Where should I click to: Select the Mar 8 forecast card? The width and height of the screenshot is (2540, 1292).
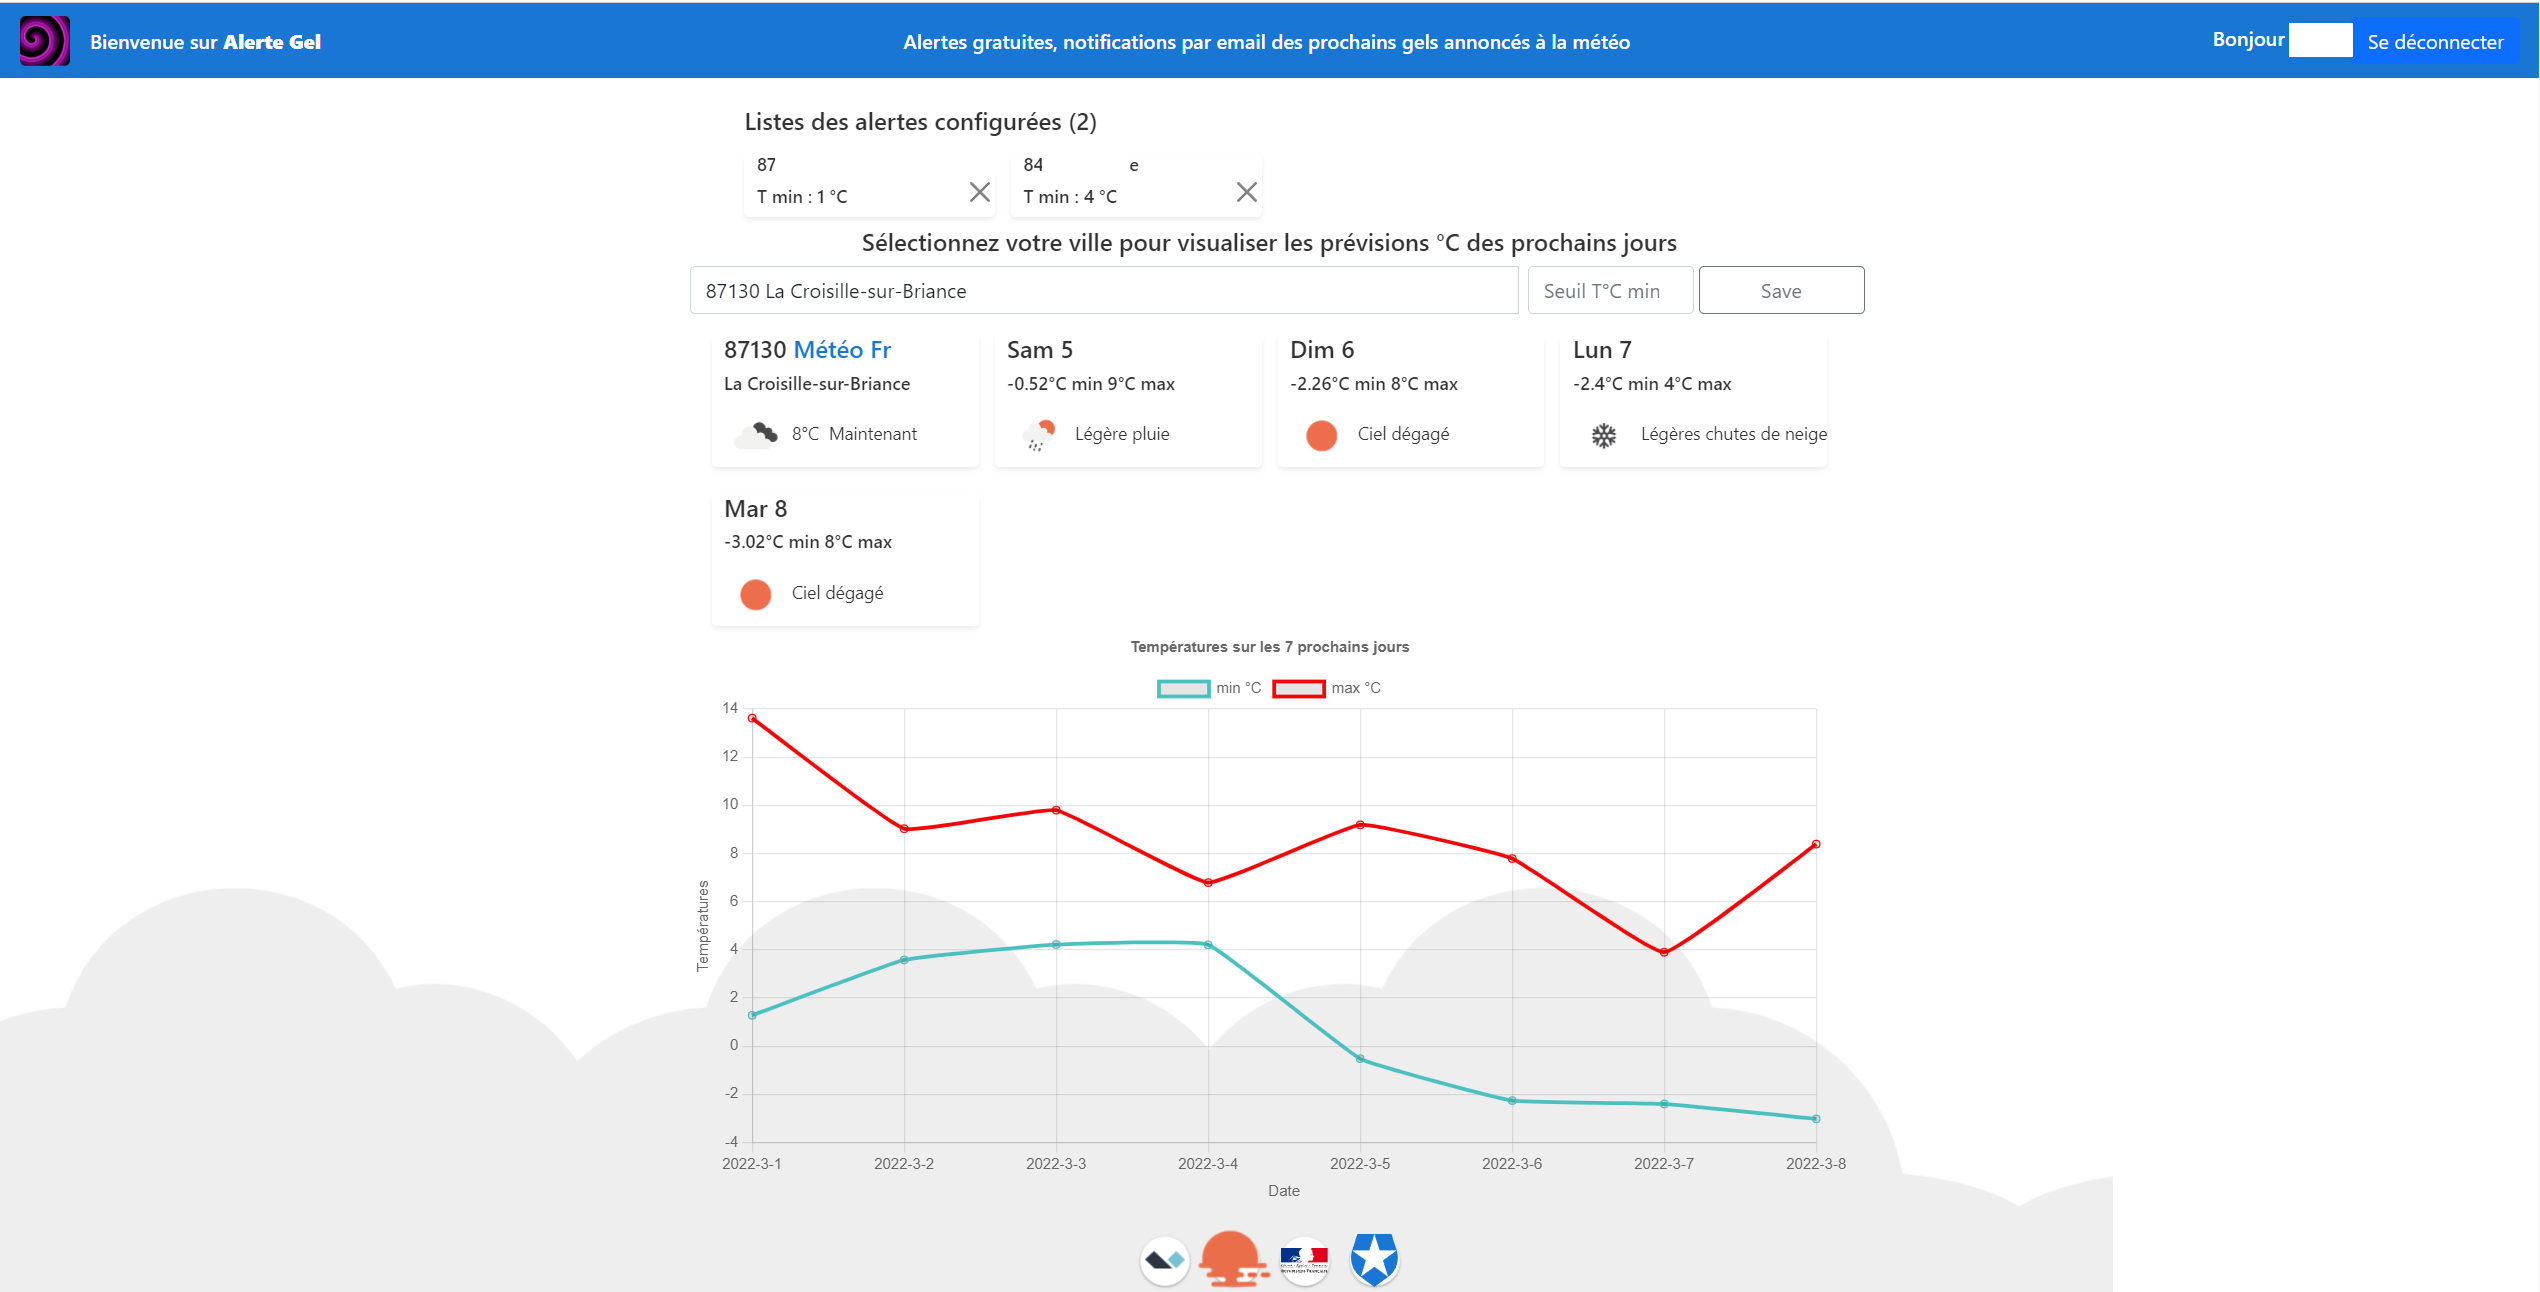(845, 558)
